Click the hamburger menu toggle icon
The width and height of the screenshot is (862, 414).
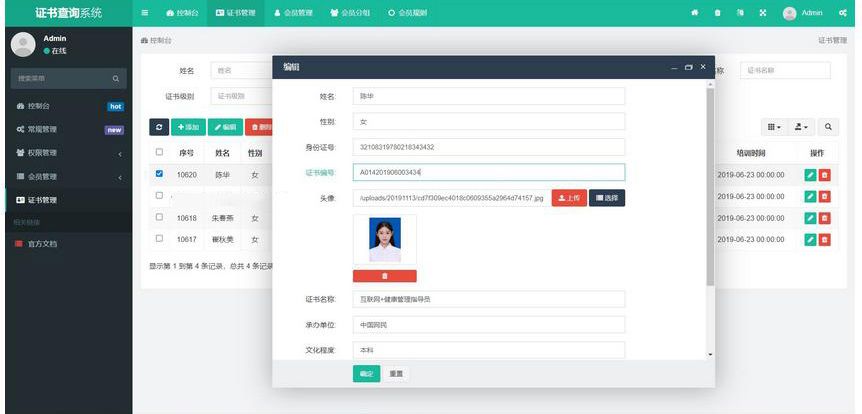click(145, 13)
